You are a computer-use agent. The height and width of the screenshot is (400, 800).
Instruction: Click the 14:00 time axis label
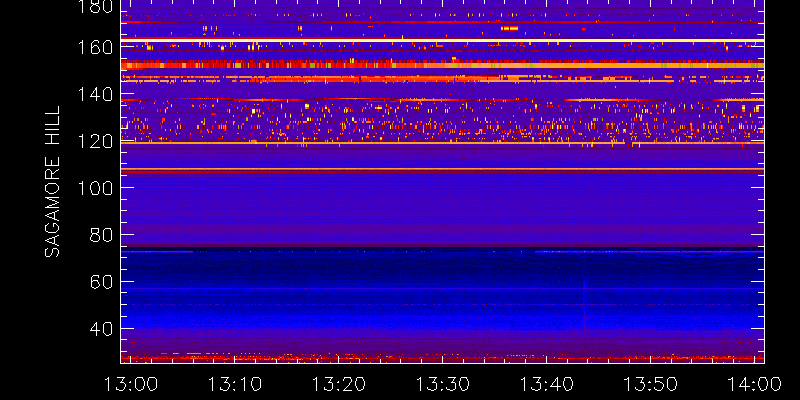click(x=755, y=384)
